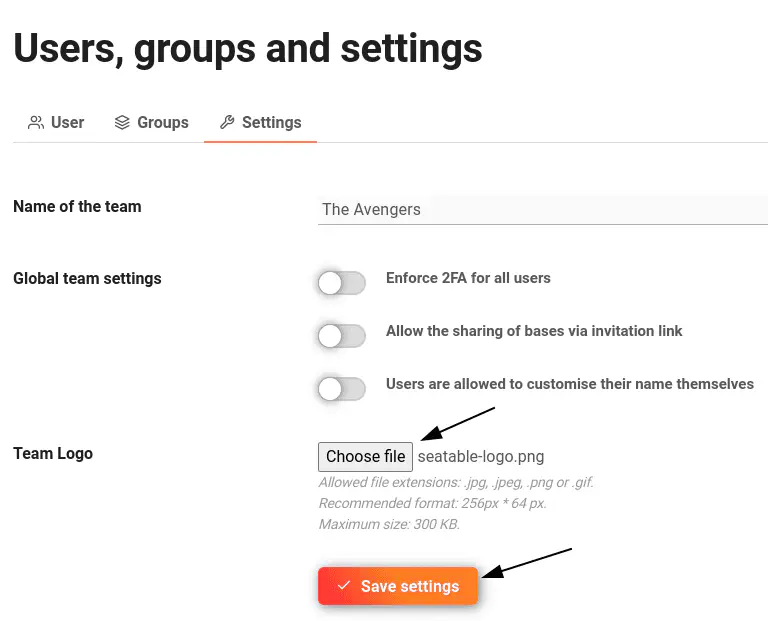
Task: Click the "Global team settings" label
Action: pyautogui.click(x=87, y=279)
